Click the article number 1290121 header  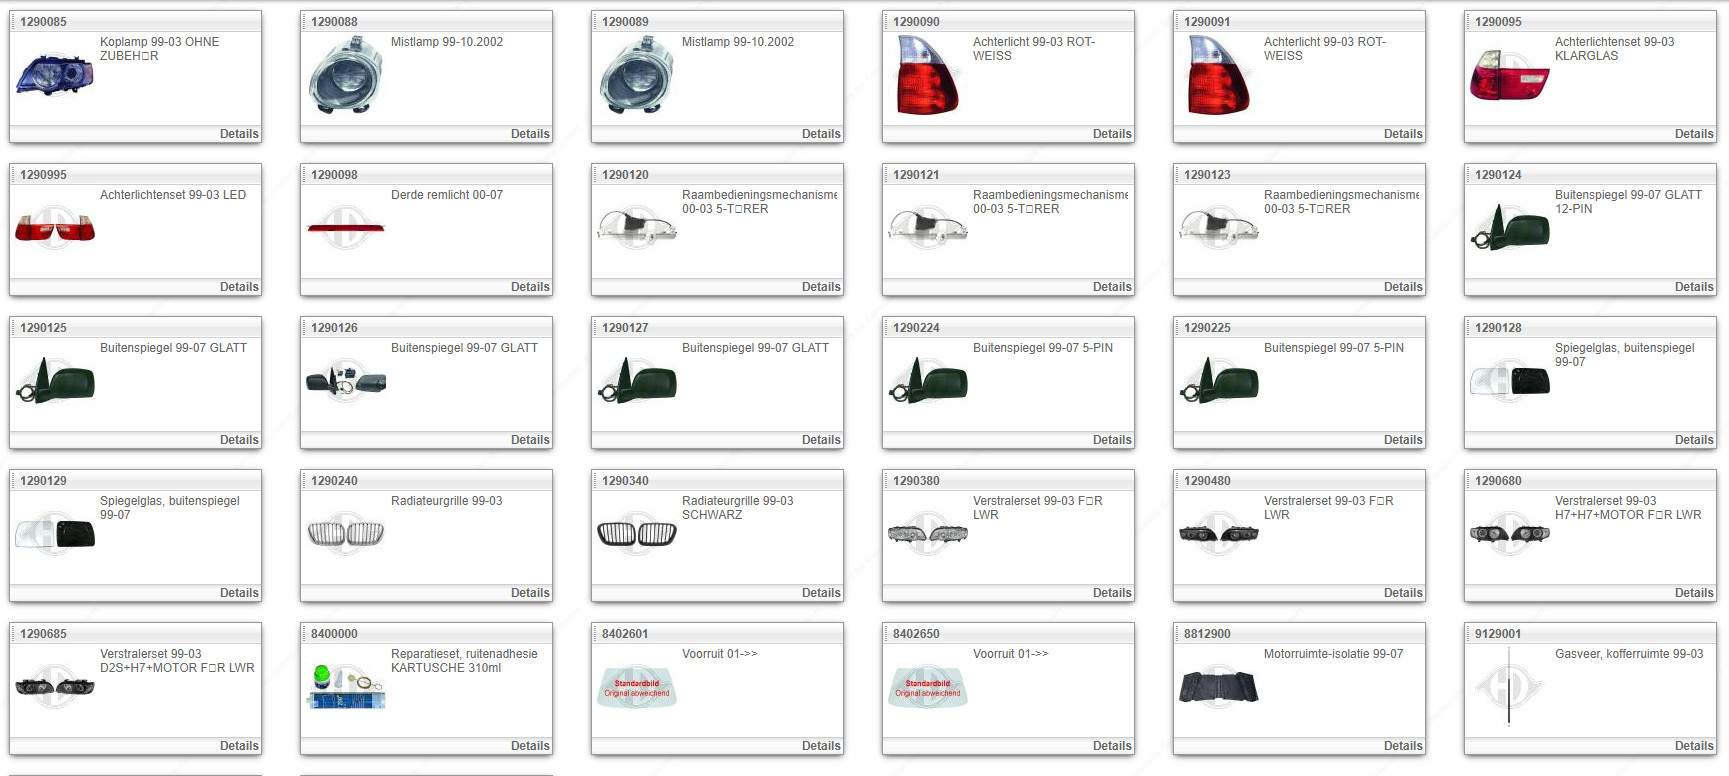click(916, 175)
